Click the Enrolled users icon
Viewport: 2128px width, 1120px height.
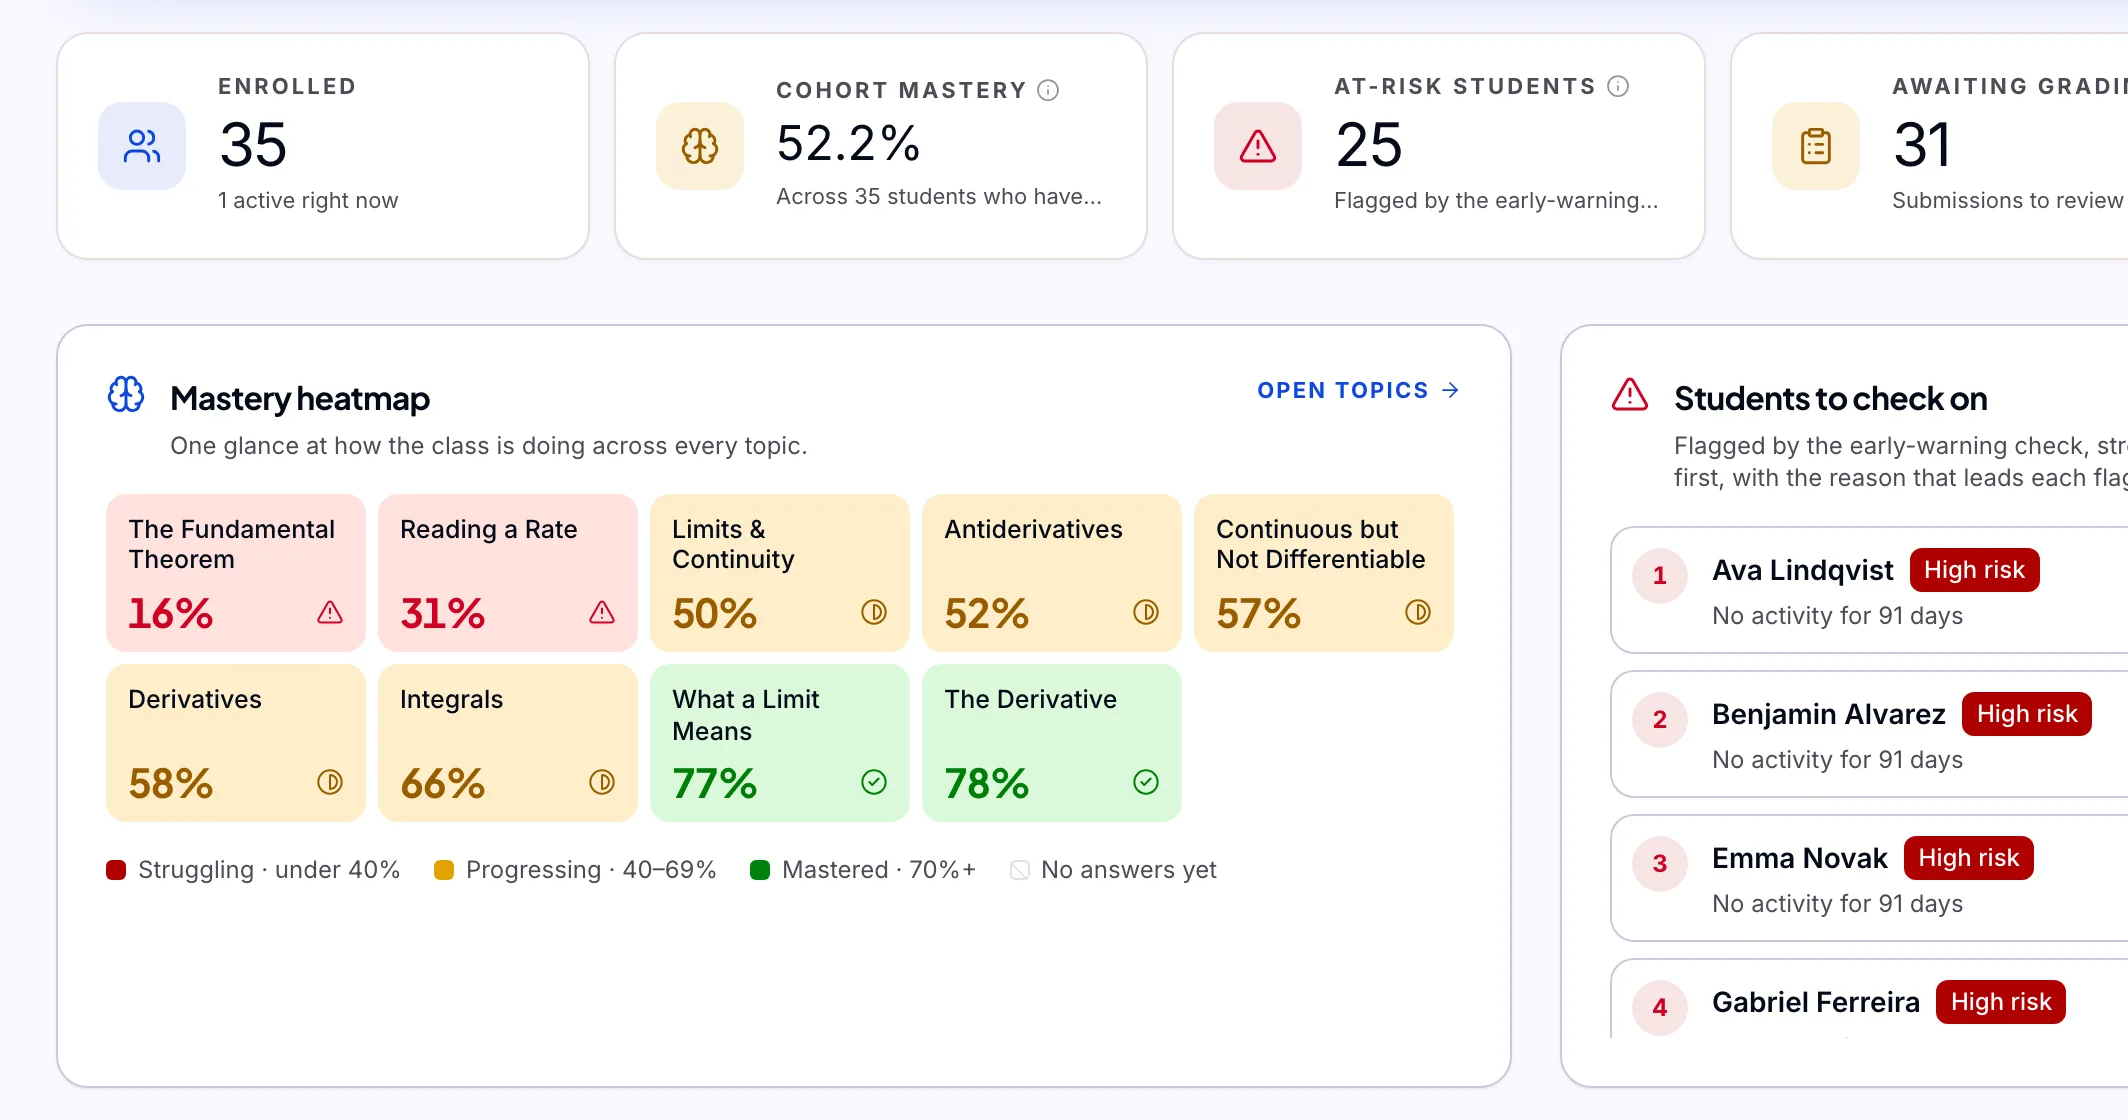click(x=142, y=146)
